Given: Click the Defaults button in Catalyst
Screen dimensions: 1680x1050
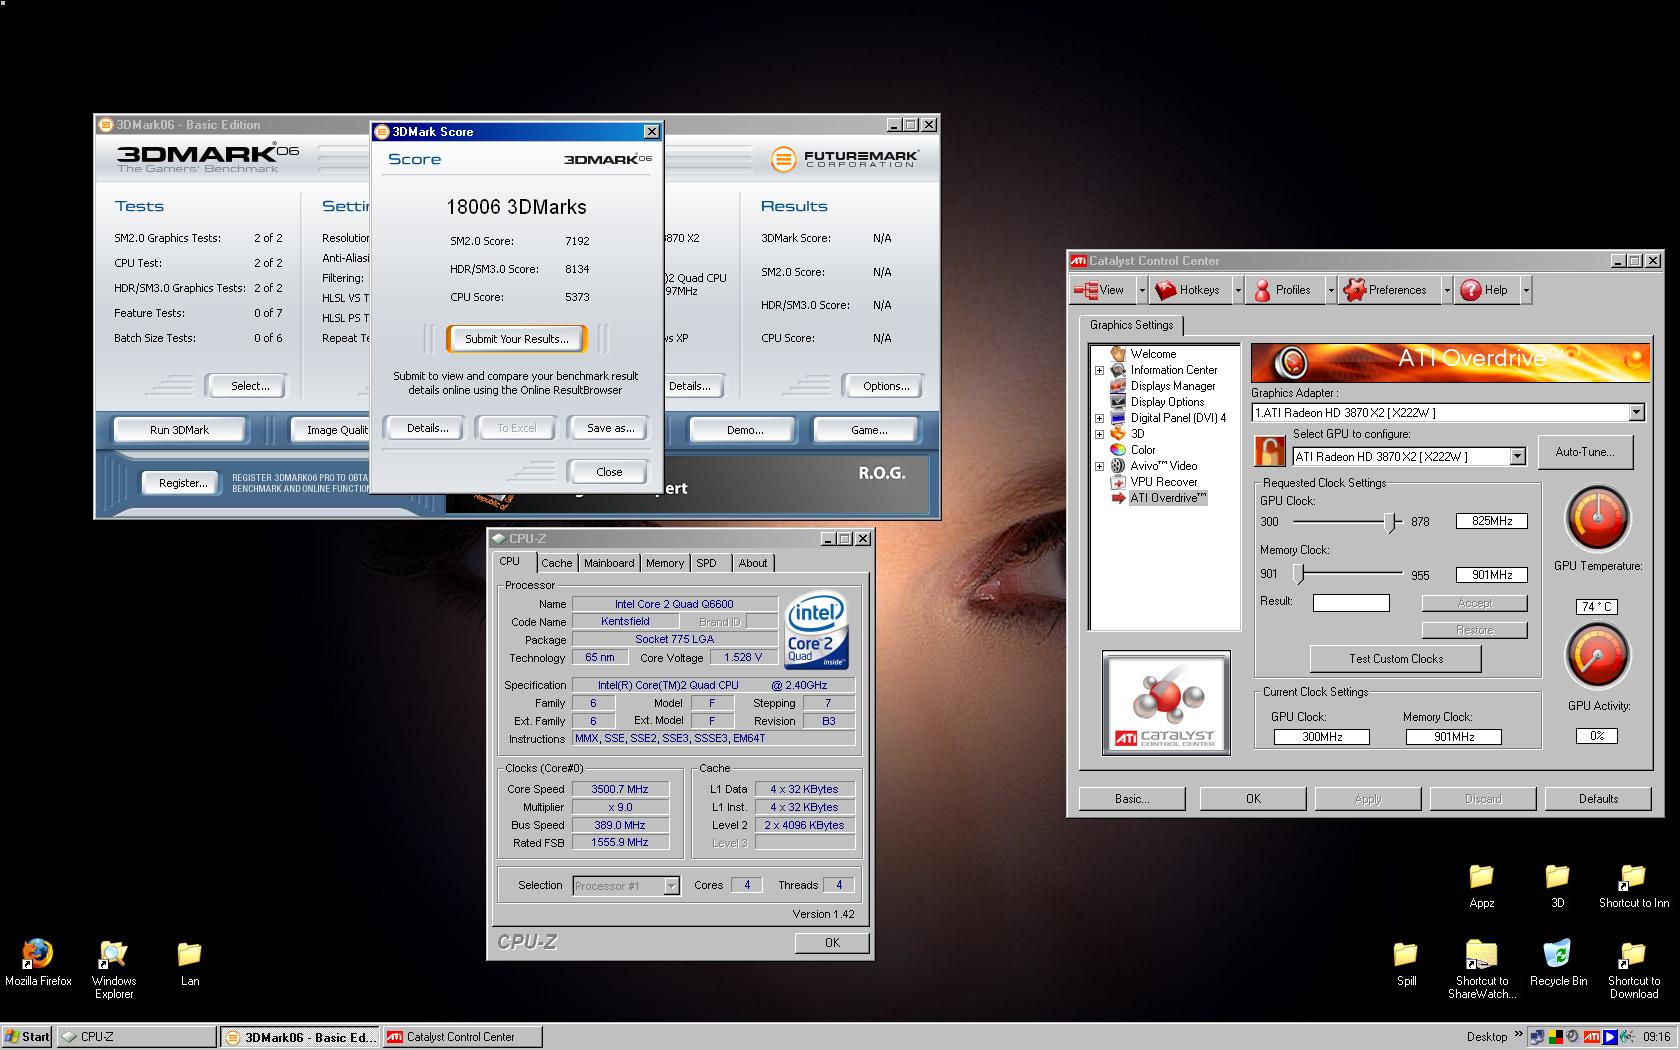Looking at the screenshot, I should 1598,799.
